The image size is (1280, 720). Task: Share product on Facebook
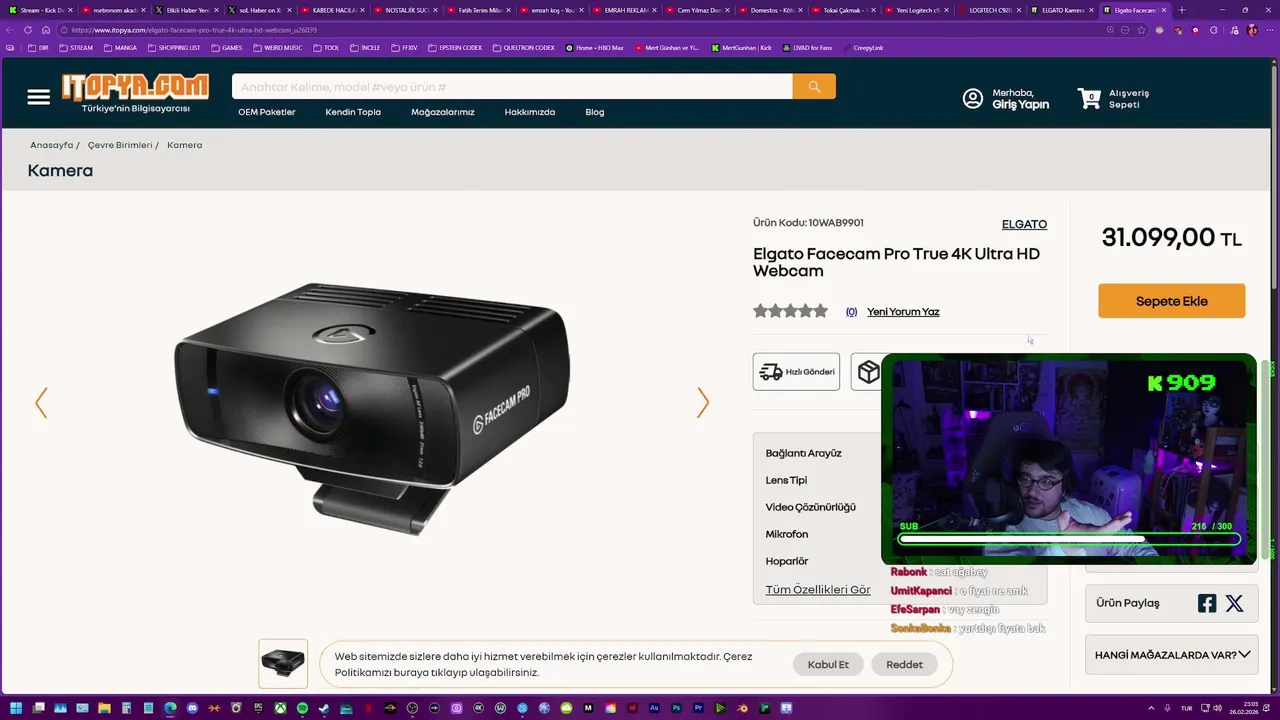[1207, 603]
